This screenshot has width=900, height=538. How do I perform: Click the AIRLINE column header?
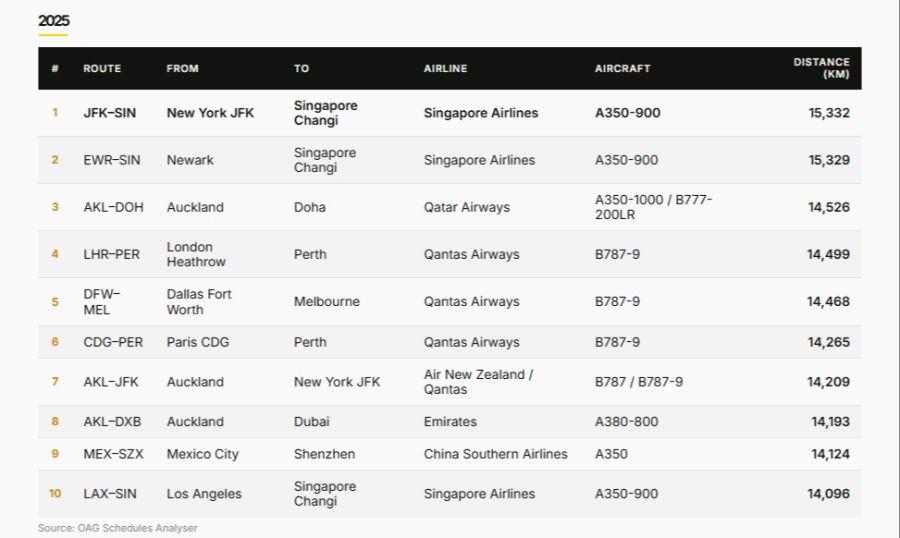click(x=445, y=68)
